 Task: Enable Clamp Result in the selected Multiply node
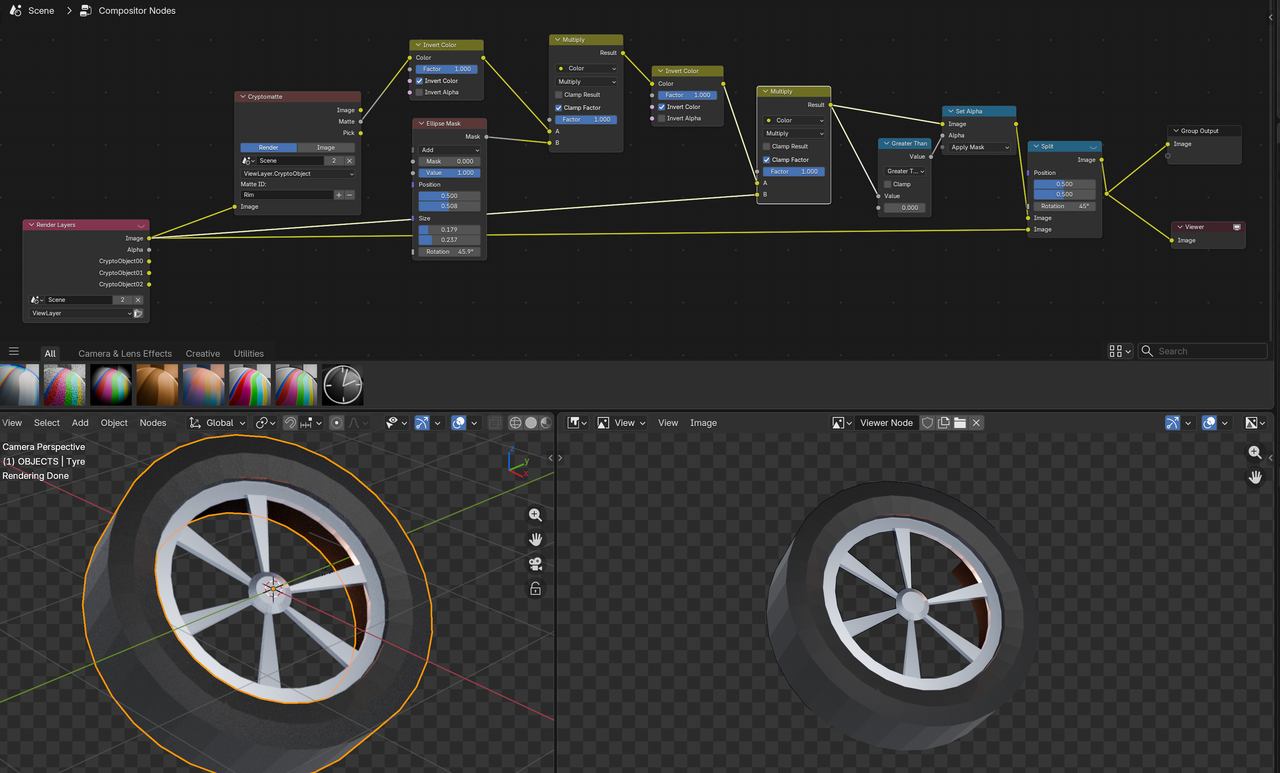pos(767,146)
